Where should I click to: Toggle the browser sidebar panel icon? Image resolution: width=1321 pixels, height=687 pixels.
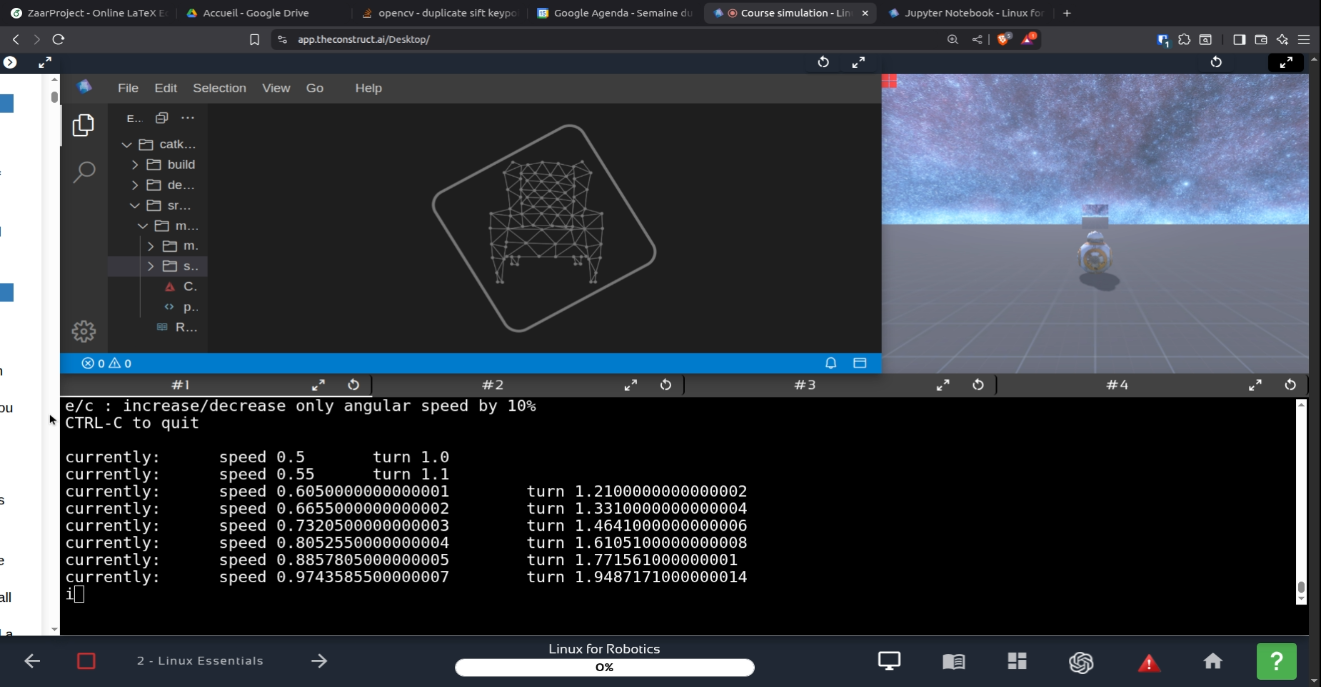click(1239, 39)
